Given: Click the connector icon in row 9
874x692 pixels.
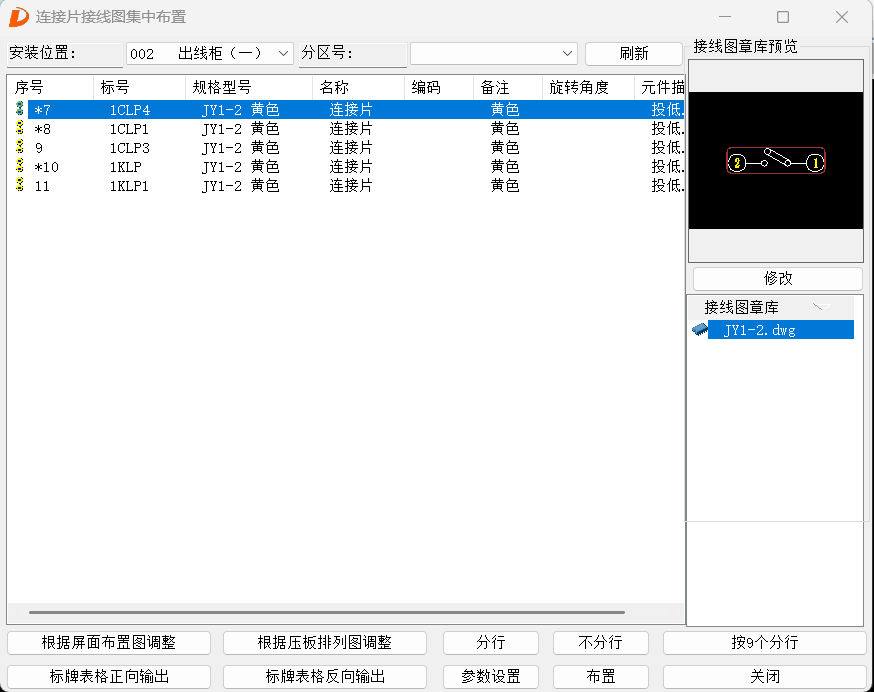Looking at the screenshot, I should [x=20, y=147].
